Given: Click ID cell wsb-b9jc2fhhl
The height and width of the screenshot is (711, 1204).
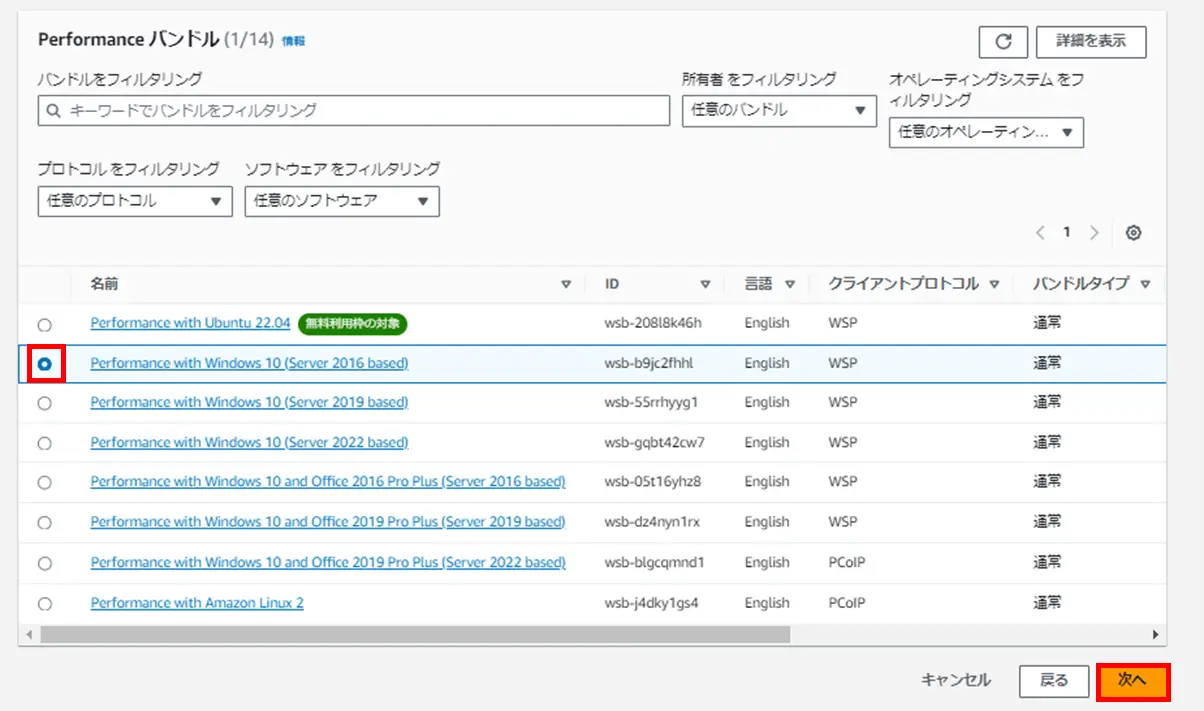Looking at the screenshot, I should (x=648, y=363).
